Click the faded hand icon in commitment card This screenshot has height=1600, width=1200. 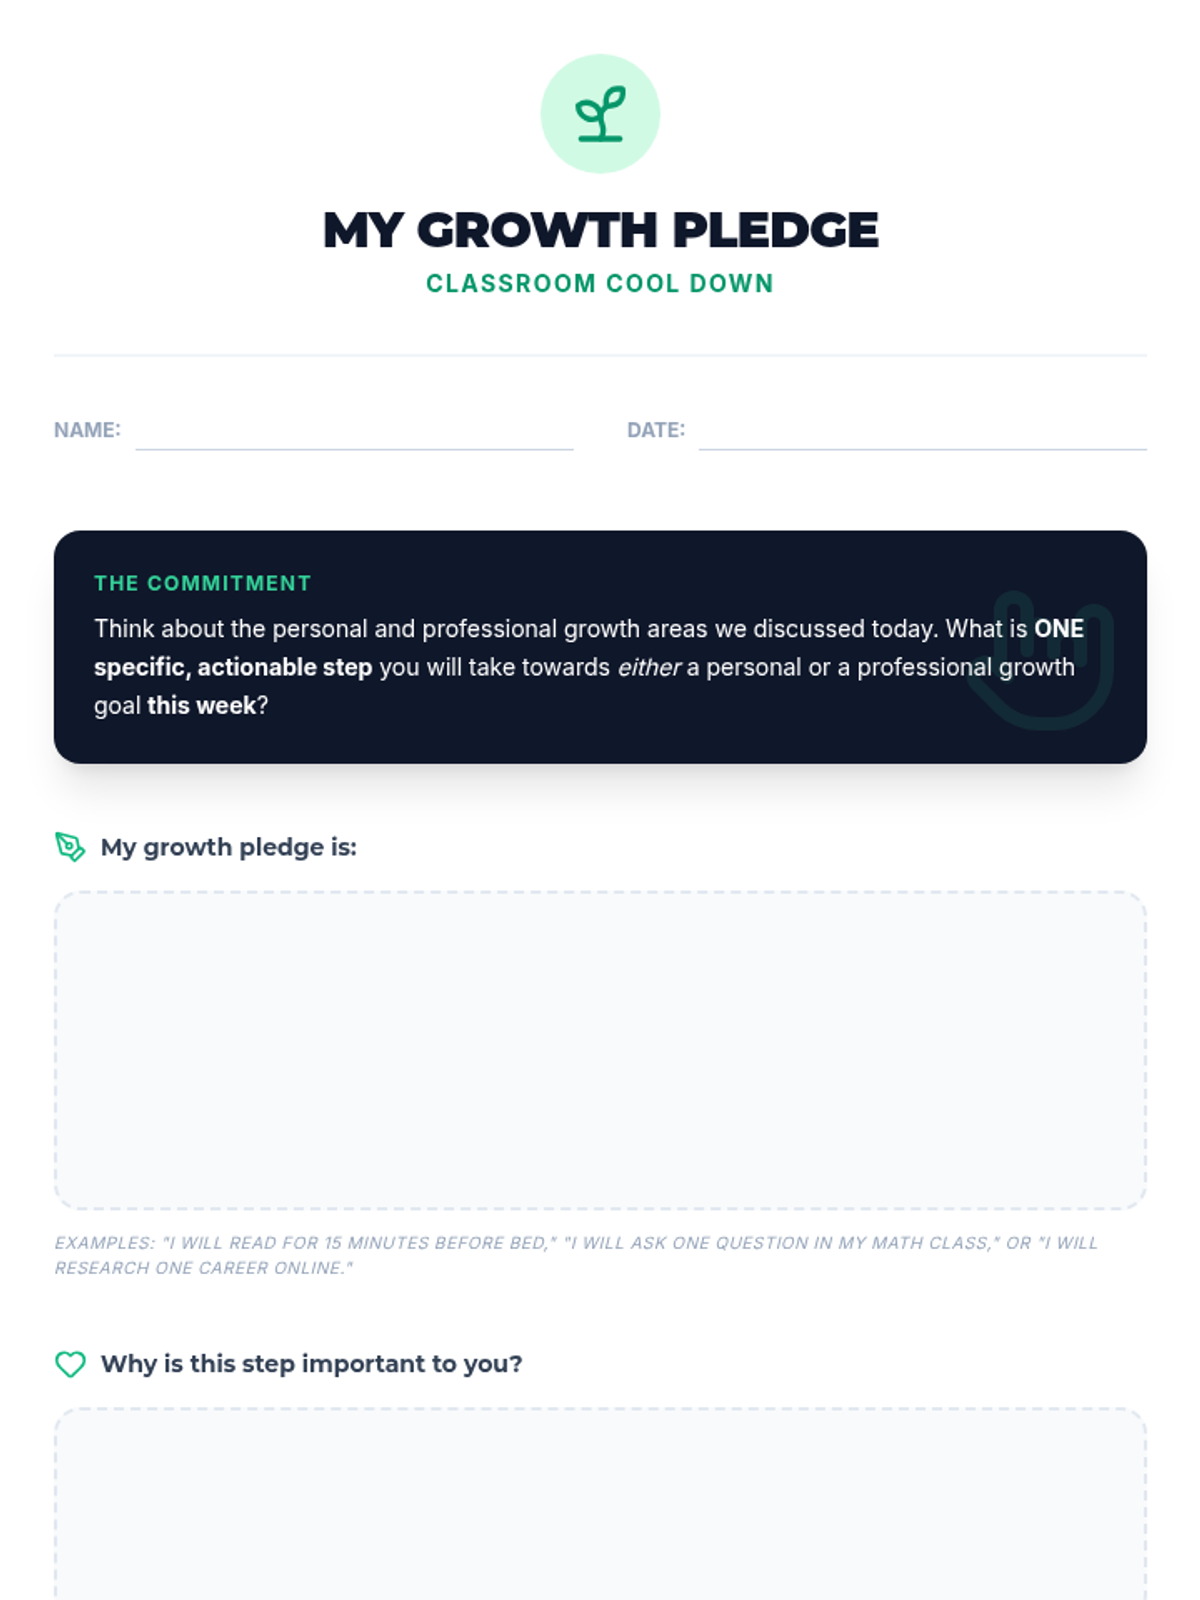point(1040,660)
